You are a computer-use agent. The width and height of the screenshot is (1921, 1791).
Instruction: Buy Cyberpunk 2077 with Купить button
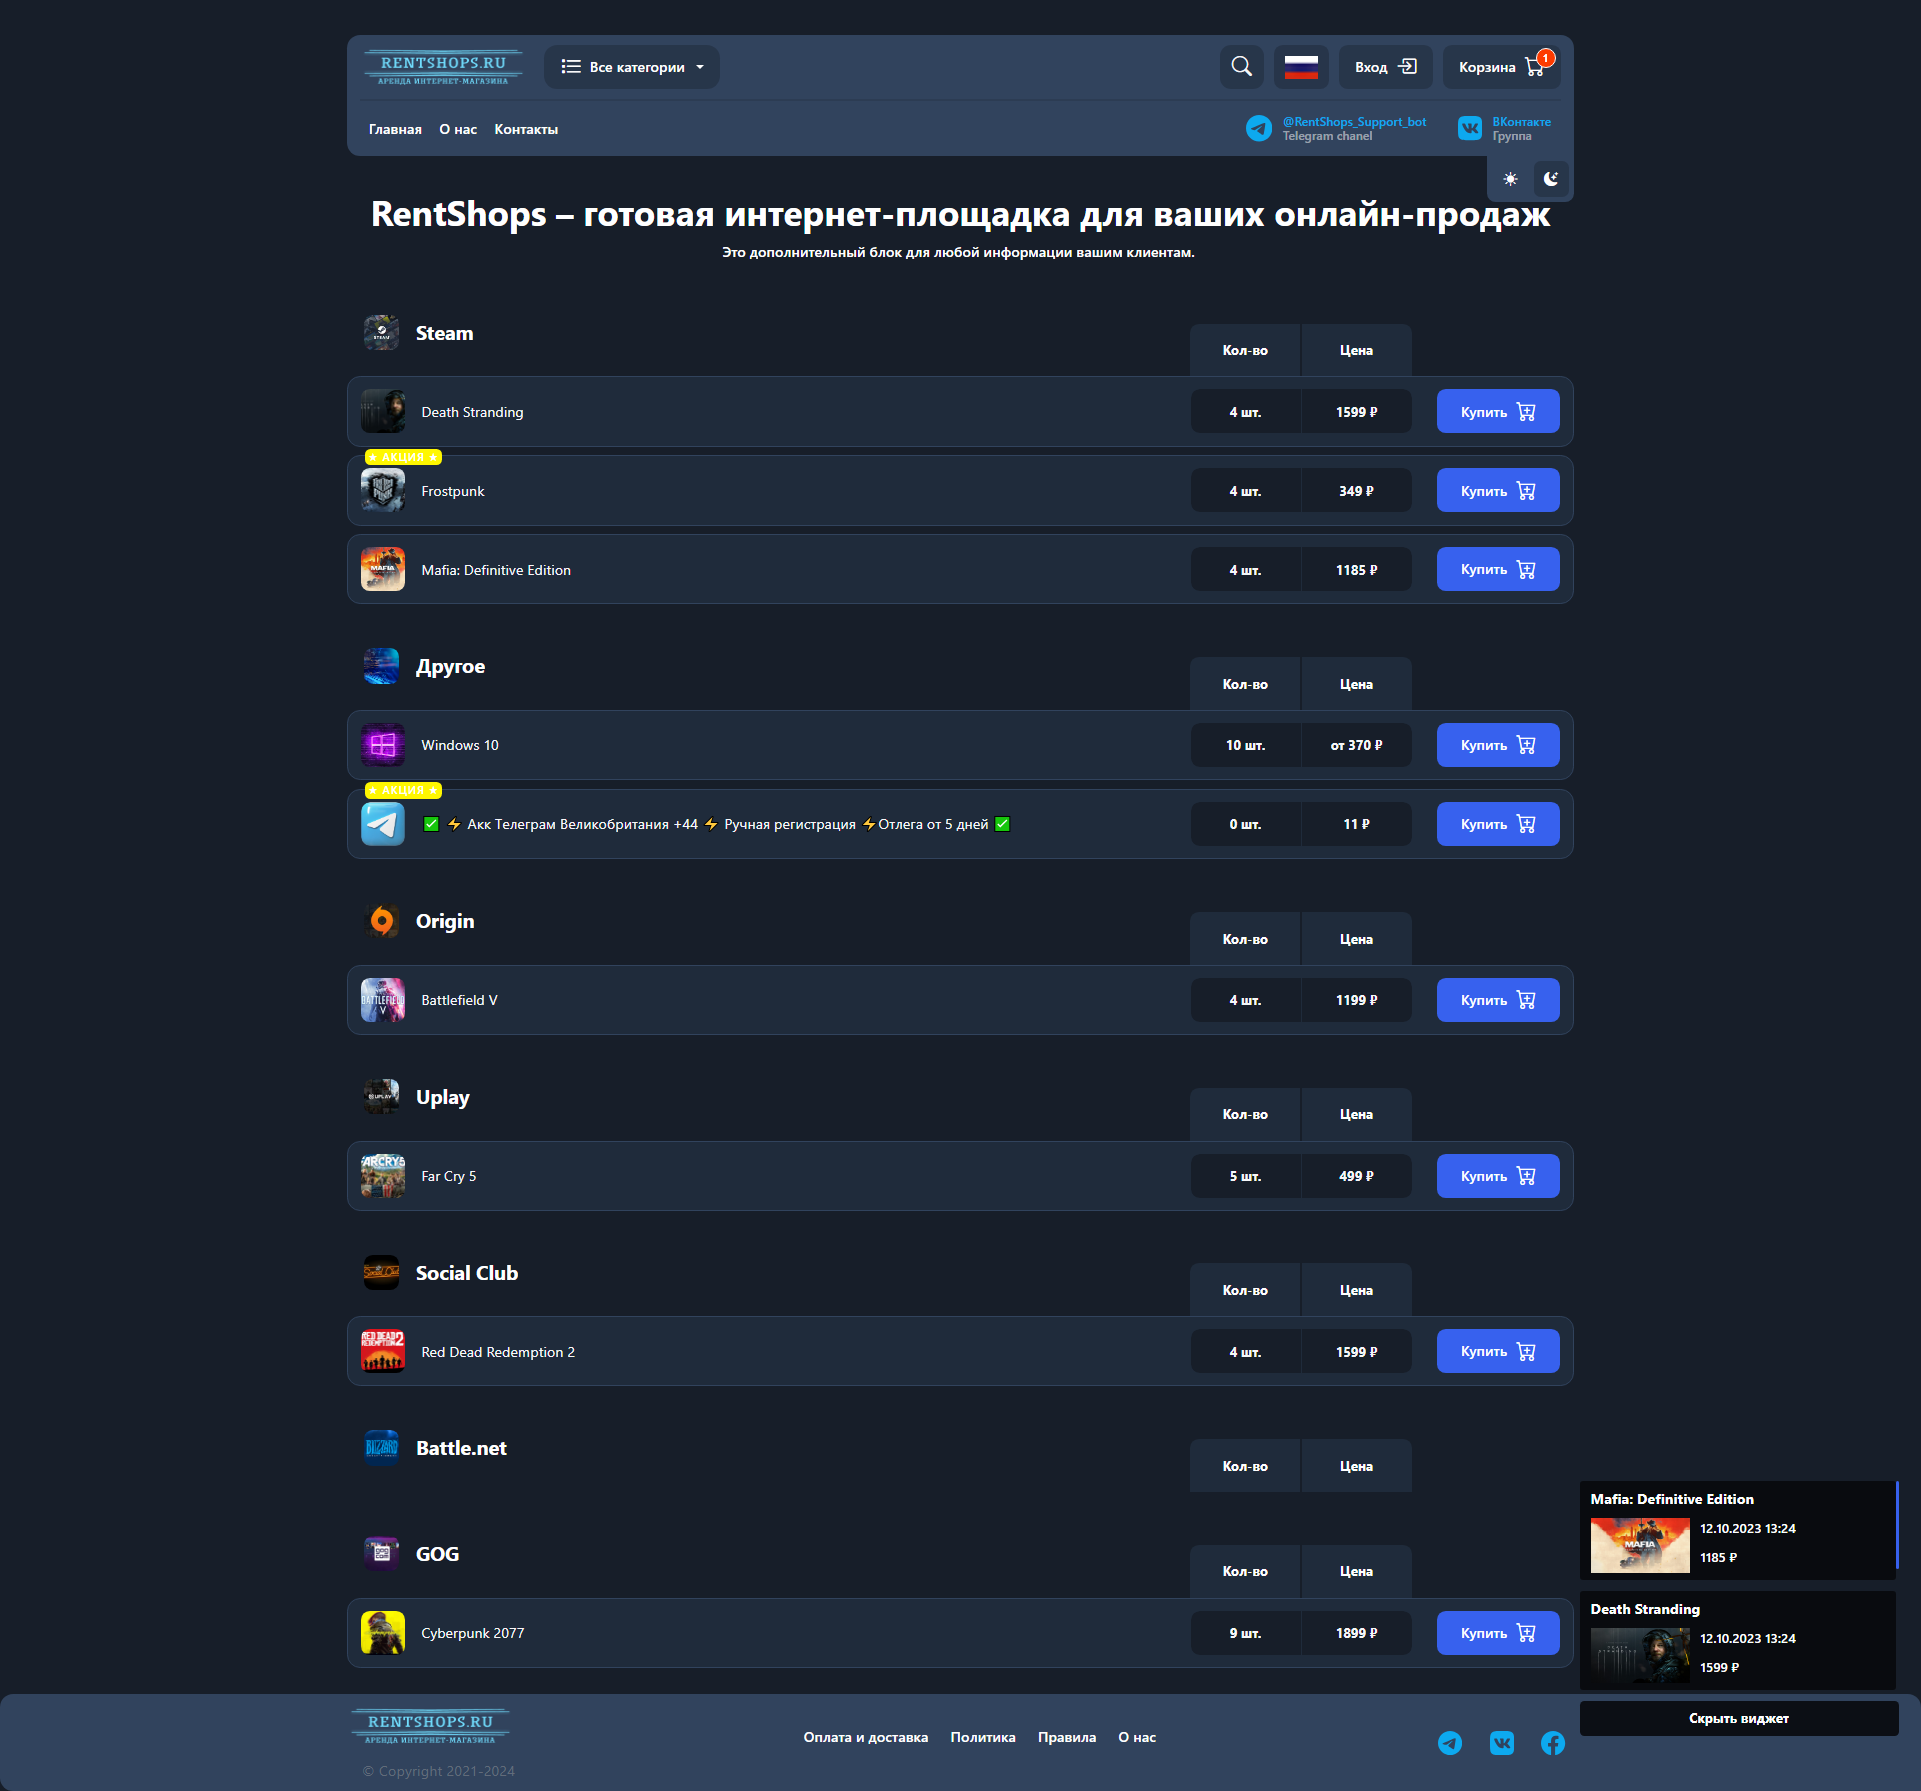click(x=1498, y=1633)
